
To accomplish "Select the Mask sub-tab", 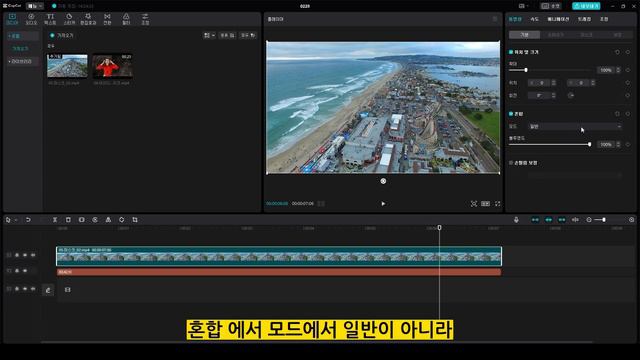I will click(x=587, y=35).
